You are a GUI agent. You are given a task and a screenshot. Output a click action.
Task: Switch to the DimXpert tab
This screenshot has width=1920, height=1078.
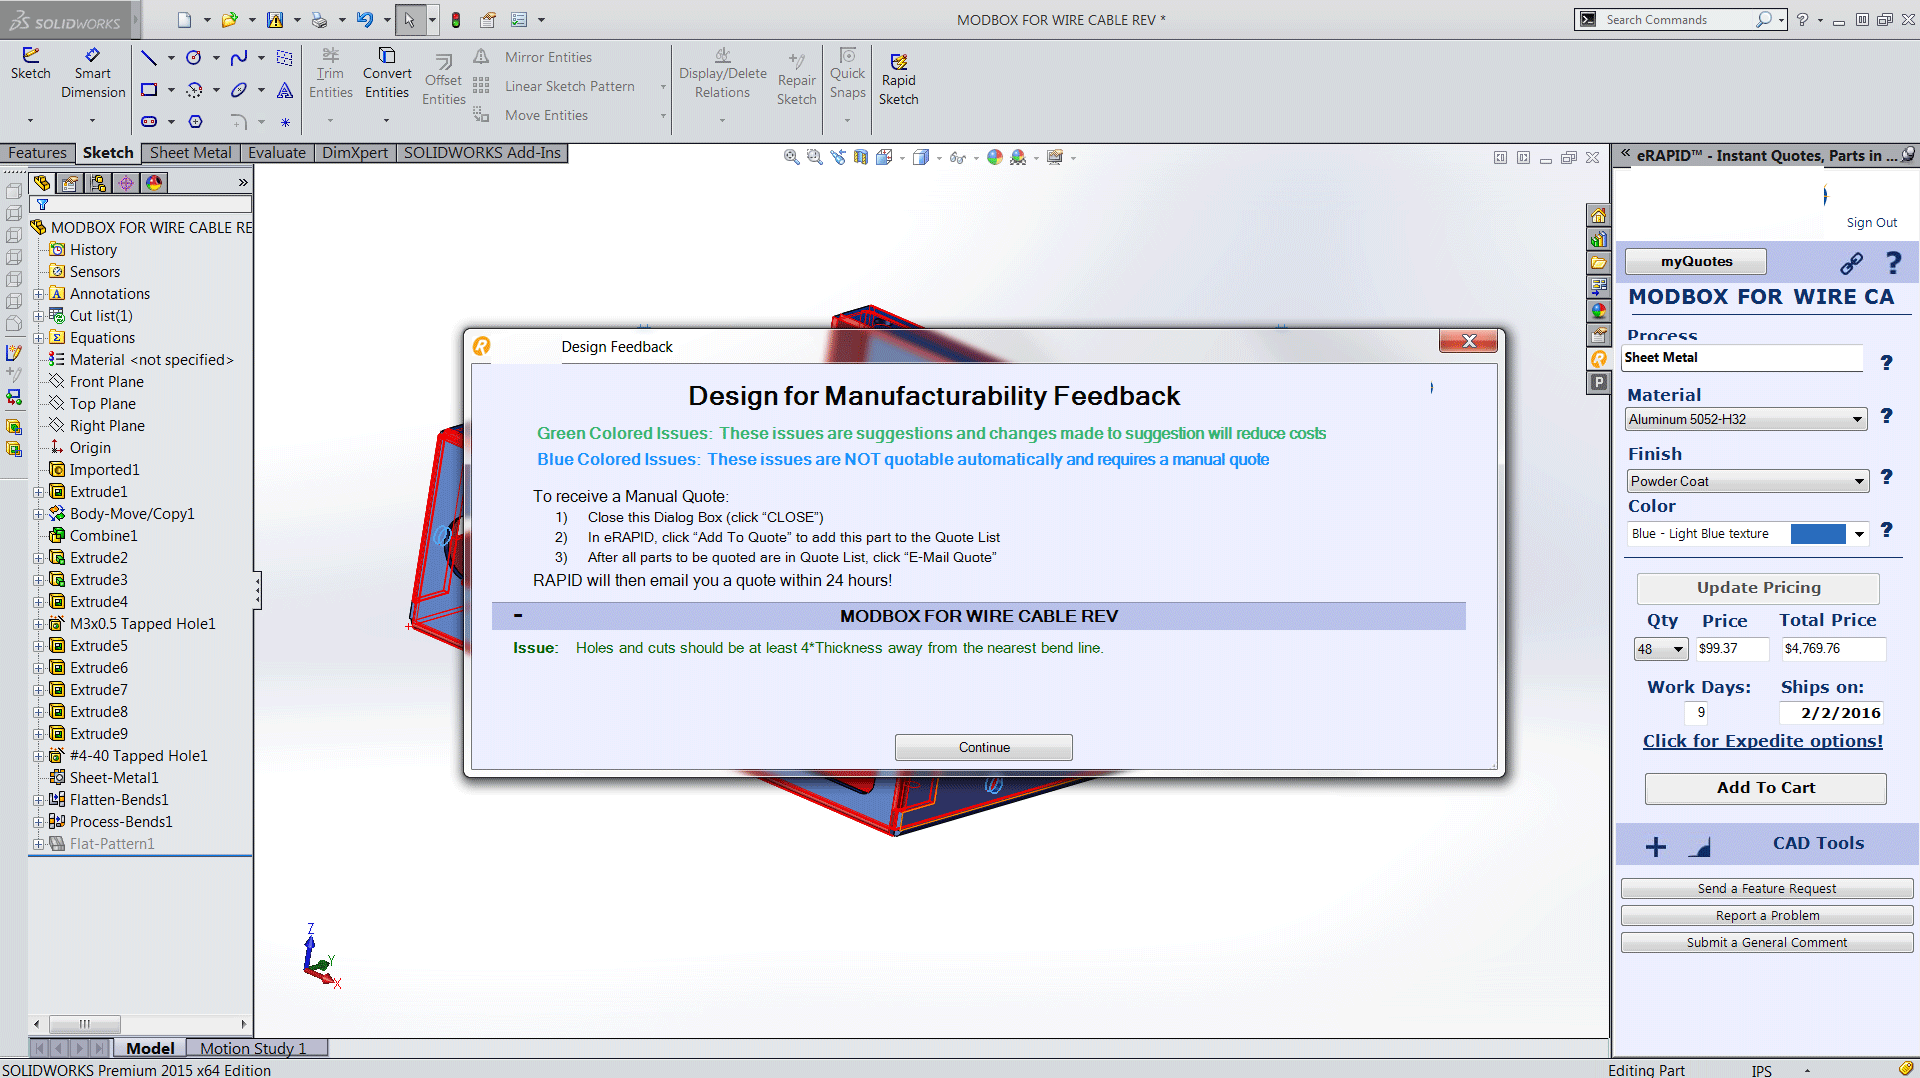(x=355, y=153)
